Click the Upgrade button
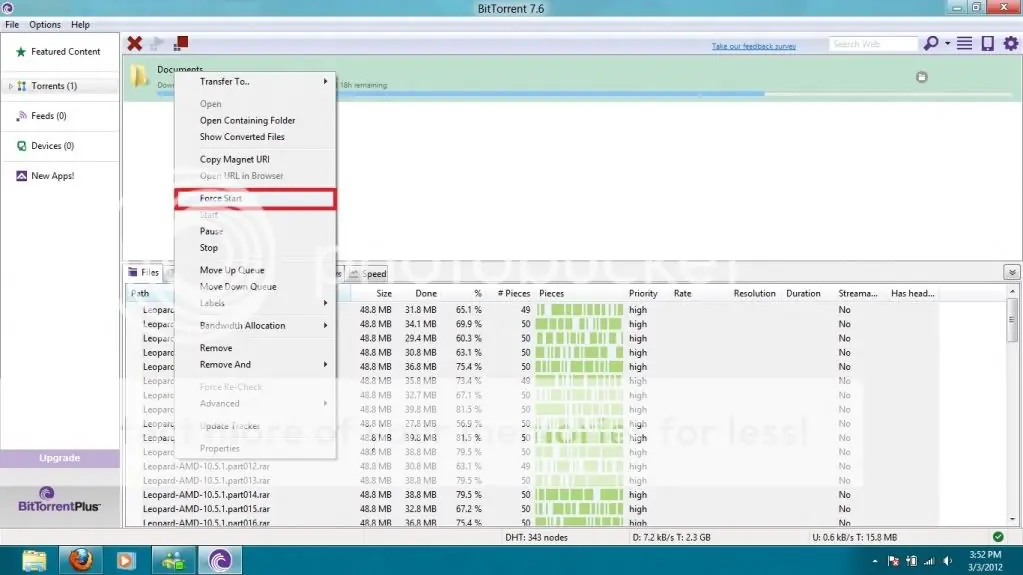This screenshot has height=575, width=1023. [x=59, y=458]
